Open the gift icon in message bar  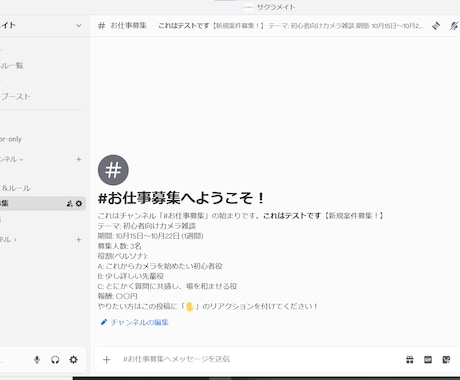(410, 359)
